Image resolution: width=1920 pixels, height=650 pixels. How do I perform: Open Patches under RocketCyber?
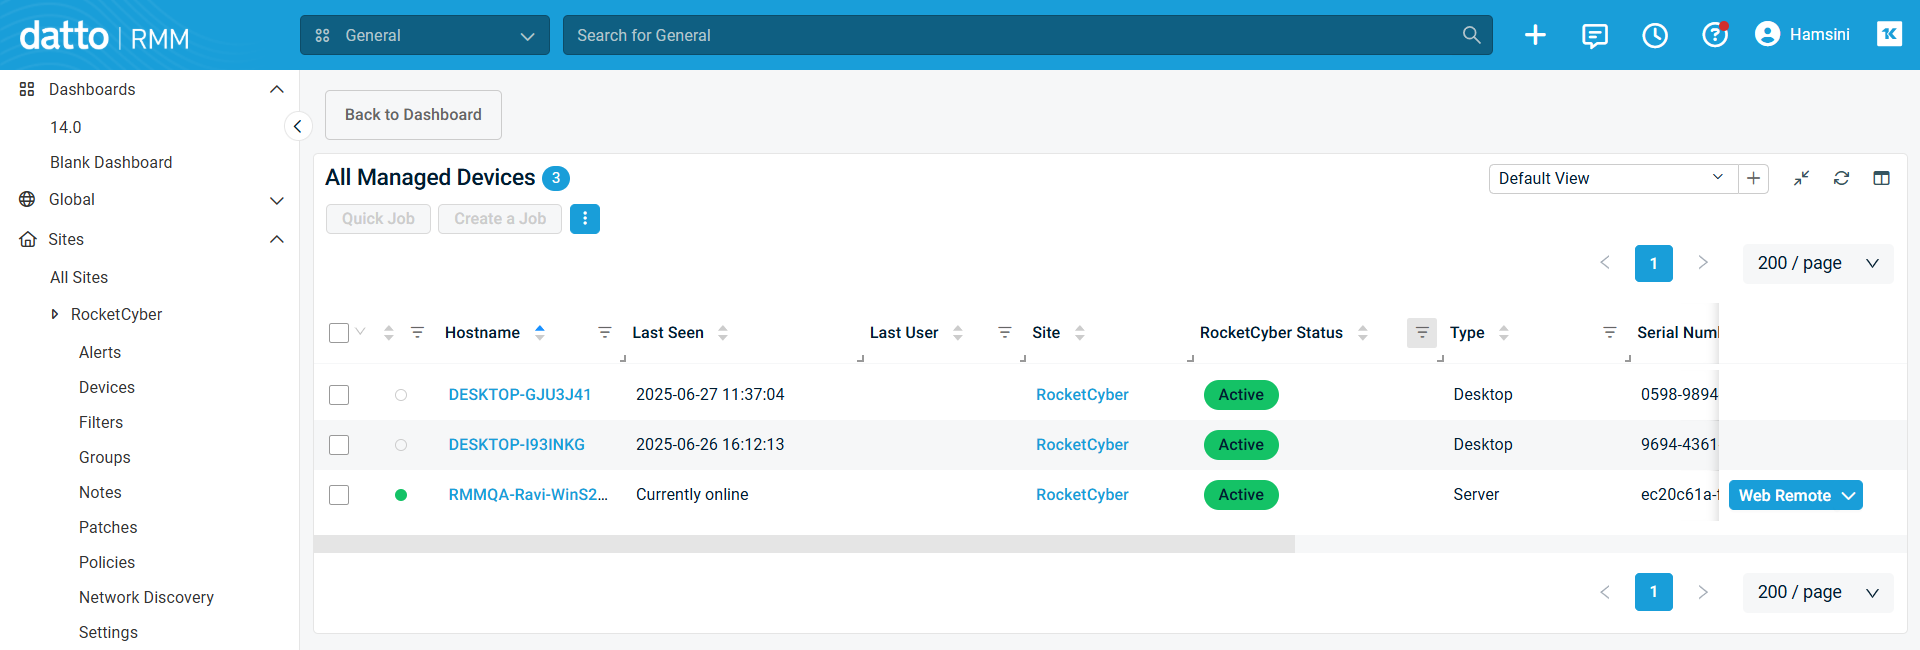[108, 528]
